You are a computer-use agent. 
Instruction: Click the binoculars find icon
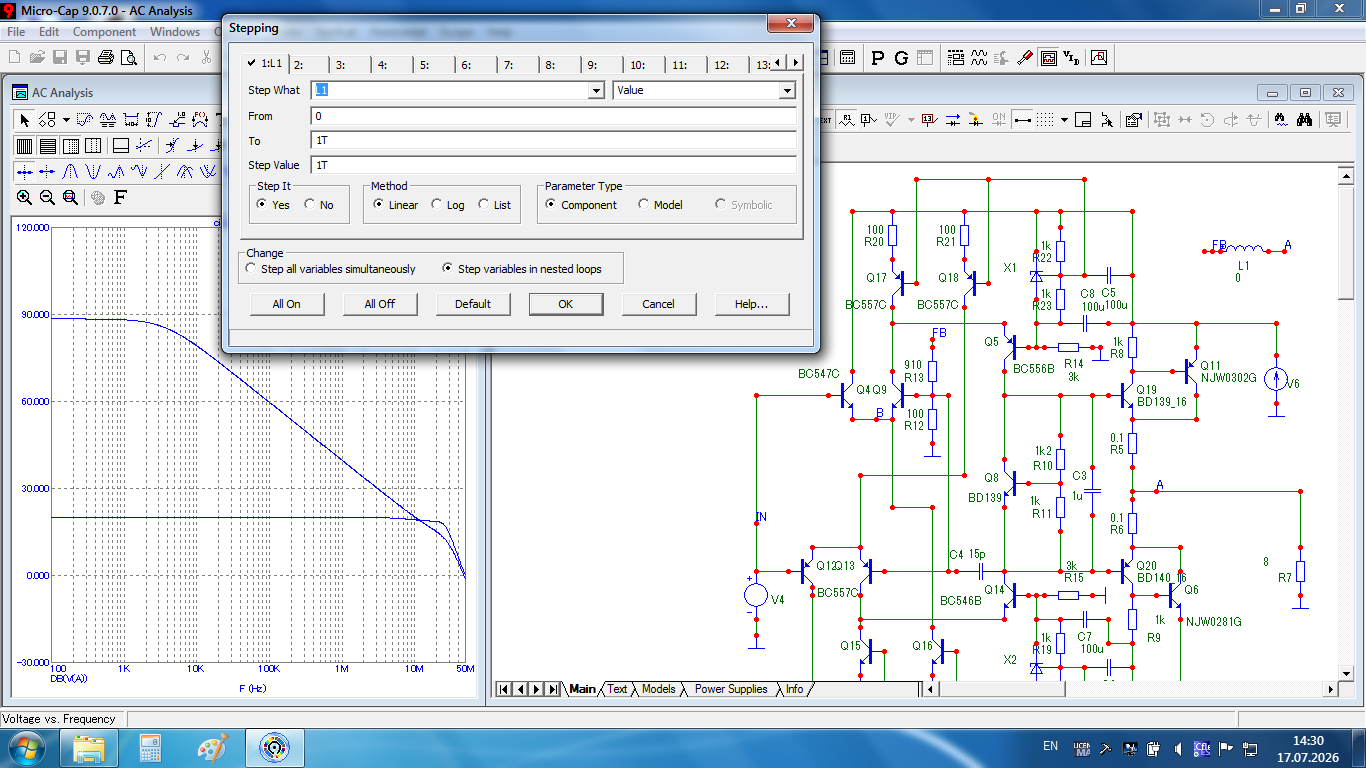click(x=1304, y=120)
